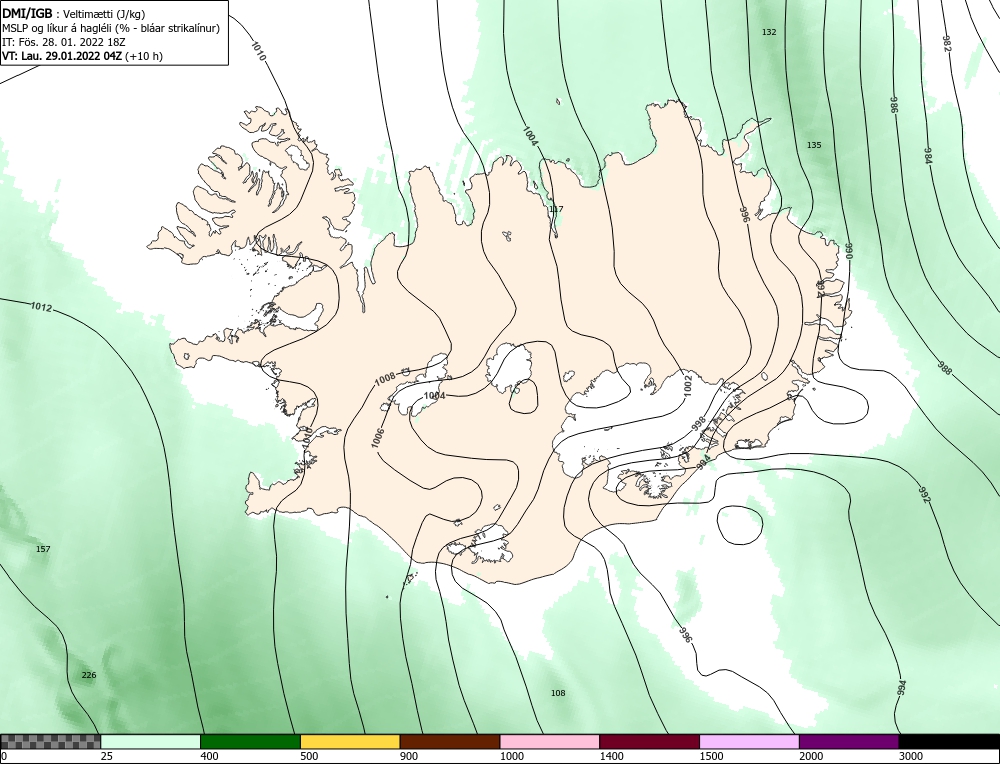This screenshot has height=764, width=1000.
Task: Click the 988 isobar label
Action: 945,368
